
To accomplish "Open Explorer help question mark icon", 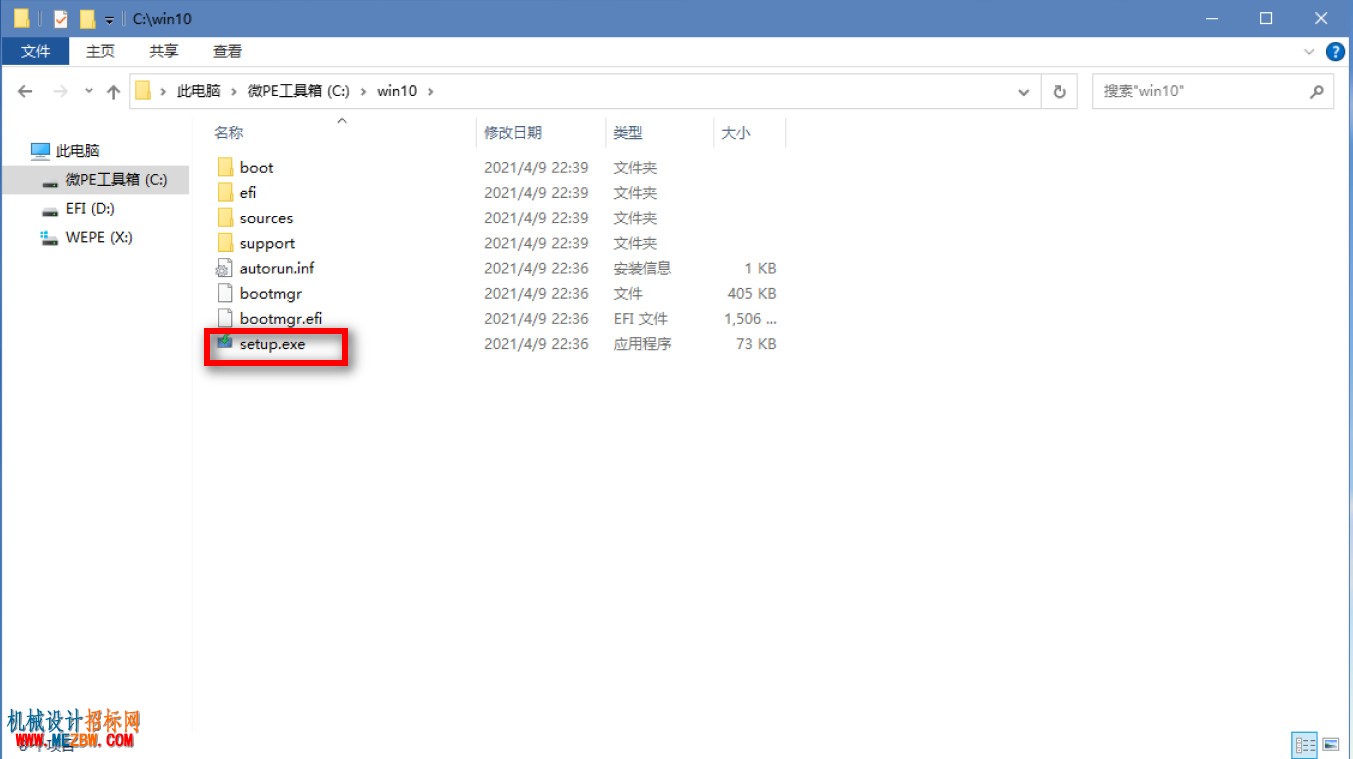I will [1334, 51].
